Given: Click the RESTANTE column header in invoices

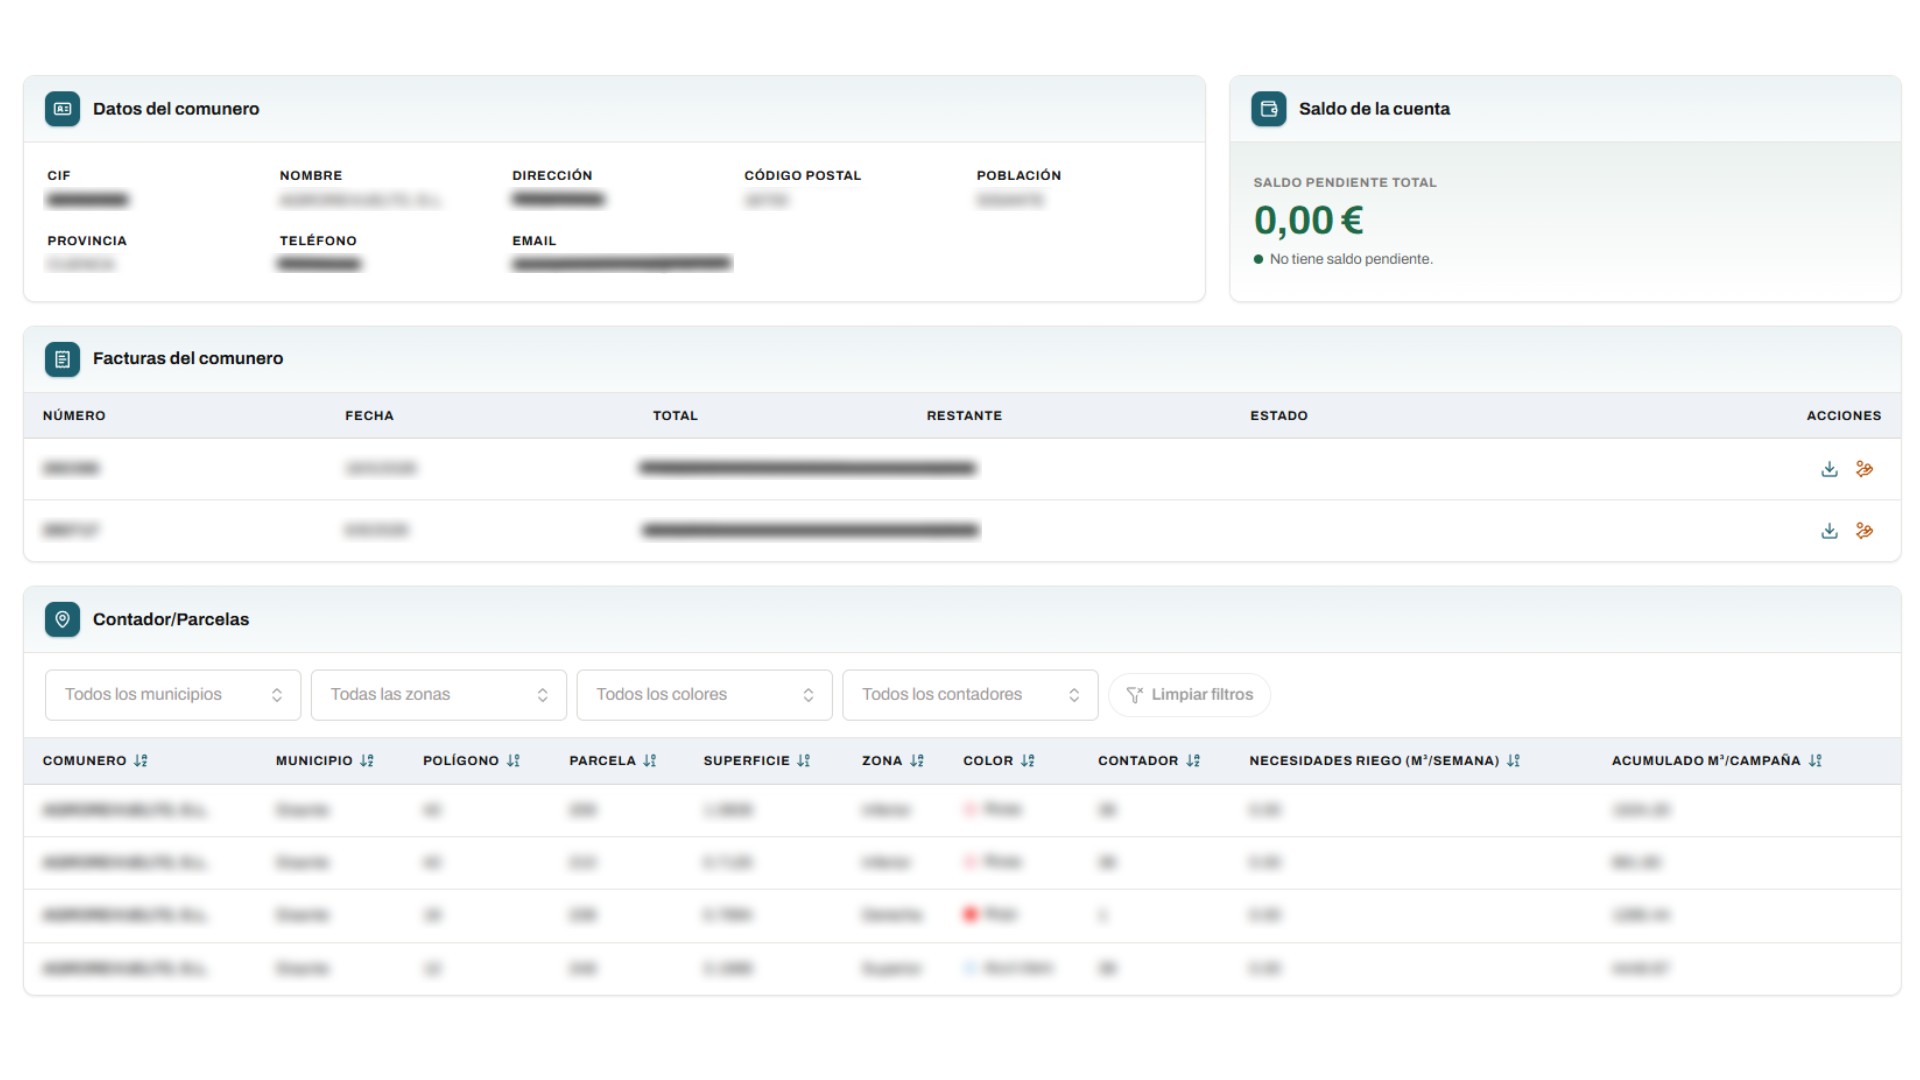Looking at the screenshot, I should coord(964,416).
